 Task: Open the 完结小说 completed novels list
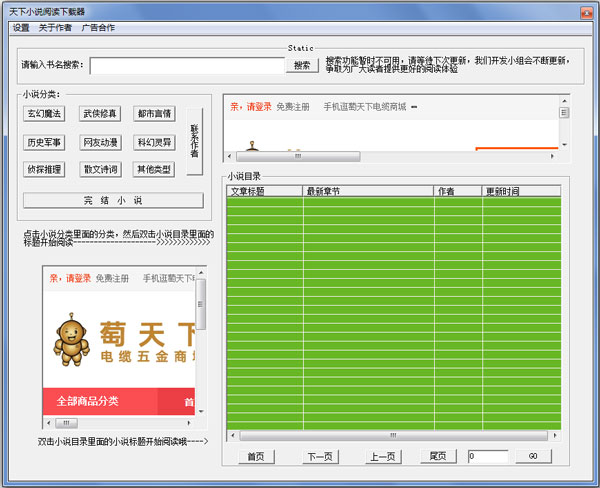pos(113,201)
